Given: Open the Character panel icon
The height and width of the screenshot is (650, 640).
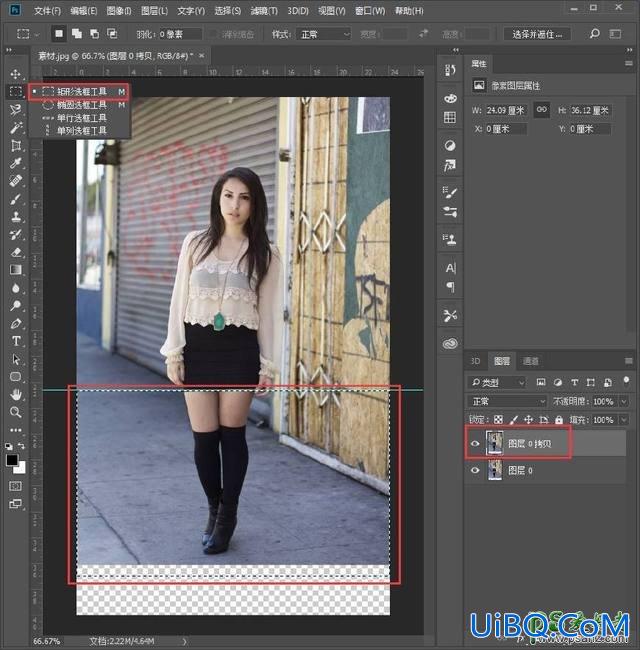Looking at the screenshot, I should (450, 269).
